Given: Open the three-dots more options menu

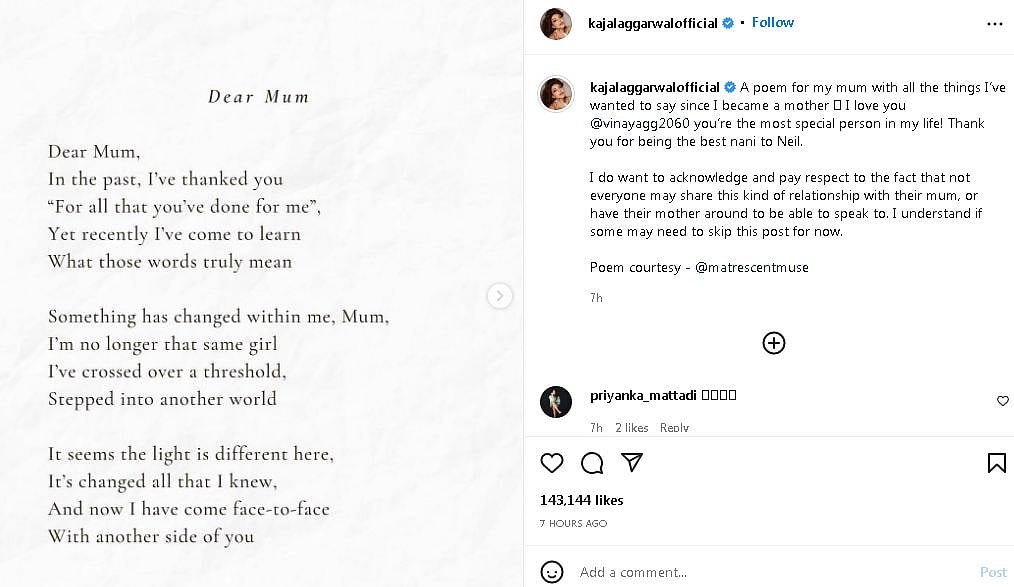Looking at the screenshot, I should tap(994, 23).
